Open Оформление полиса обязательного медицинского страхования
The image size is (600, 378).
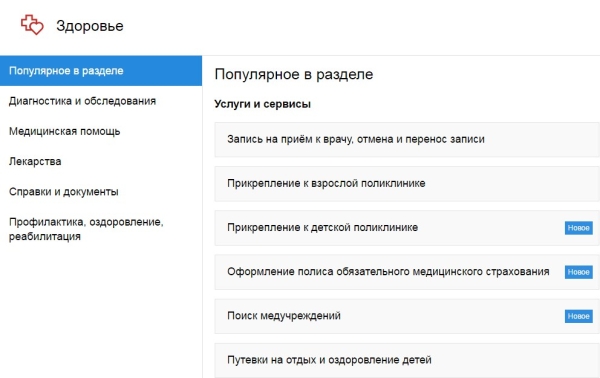point(407,272)
